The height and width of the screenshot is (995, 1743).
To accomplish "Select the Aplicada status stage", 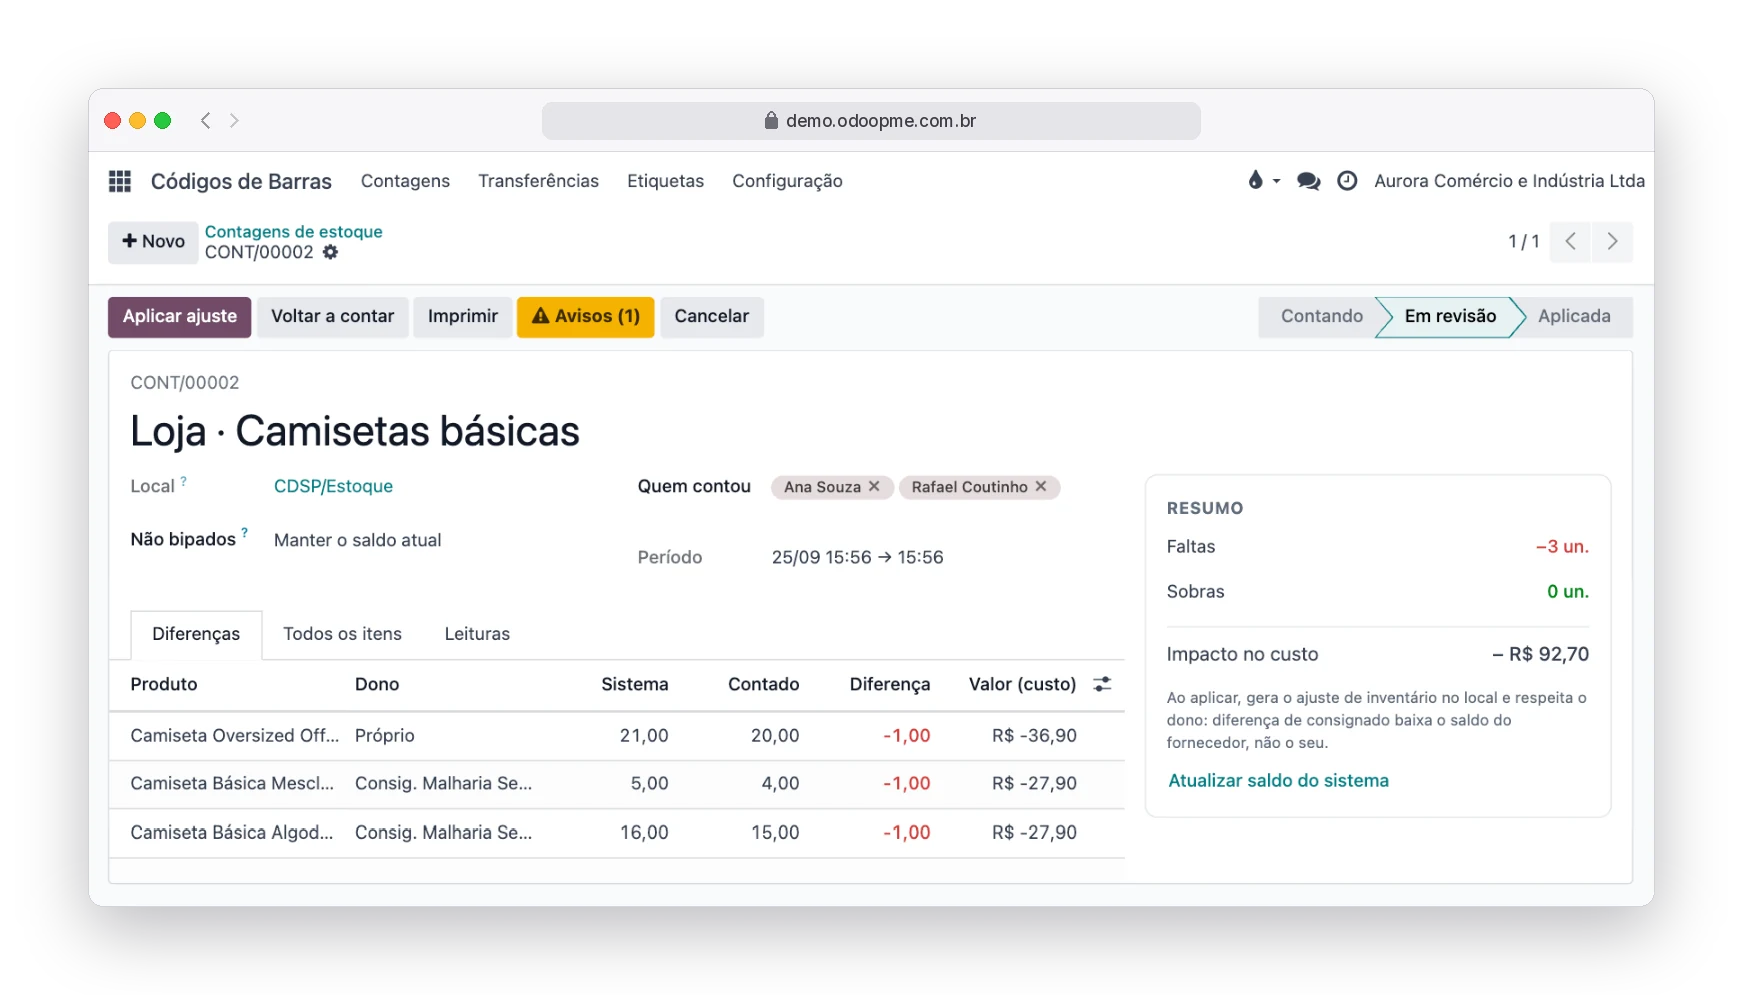I will coord(1574,317).
